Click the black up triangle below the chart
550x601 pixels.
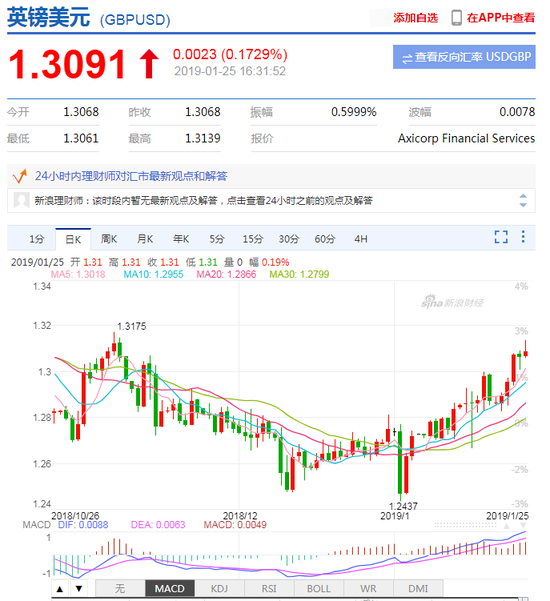(60, 588)
